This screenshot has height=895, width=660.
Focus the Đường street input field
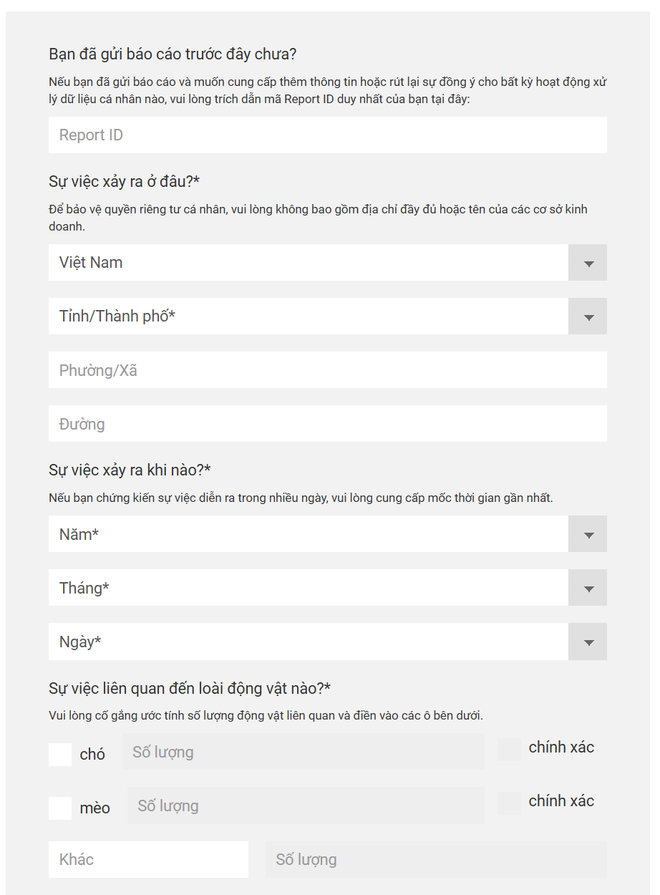327,424
